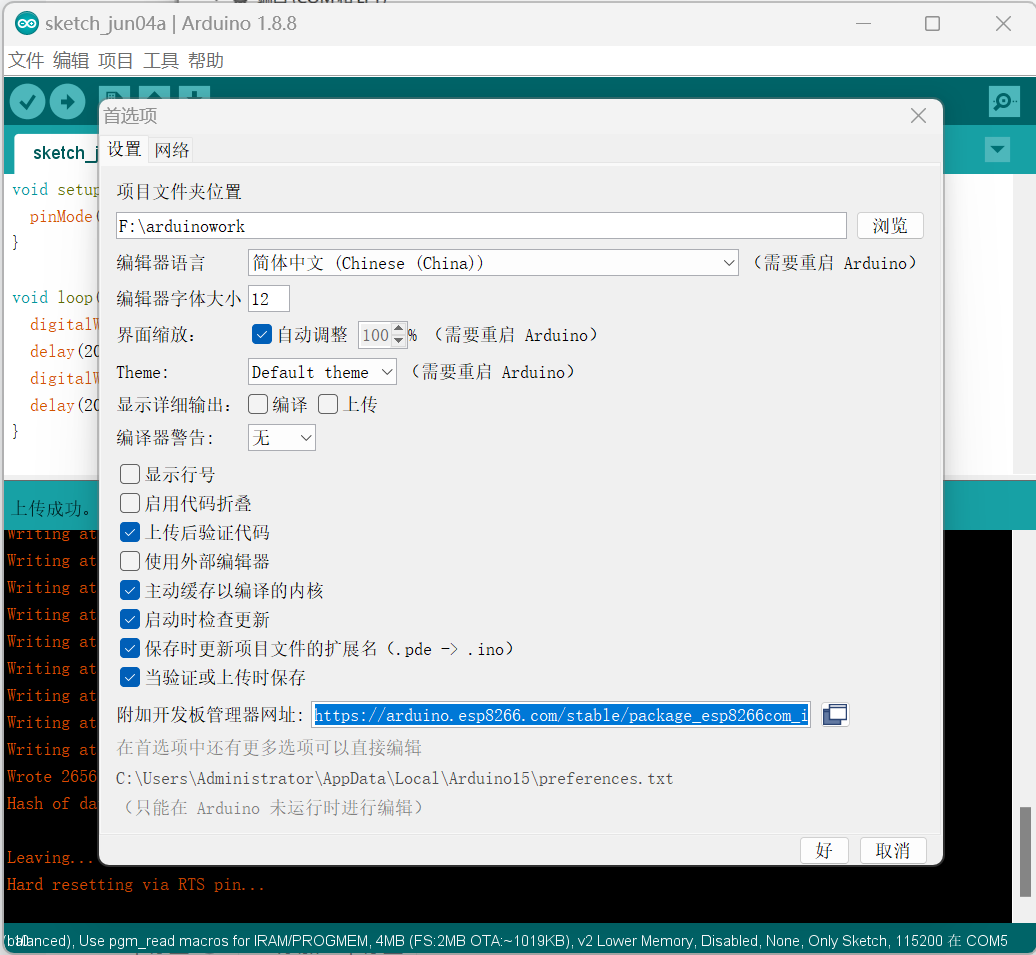Click the Upload arrow toolbar icon
Viewport: 1036px width, 955px height.
tap(67, 102)
